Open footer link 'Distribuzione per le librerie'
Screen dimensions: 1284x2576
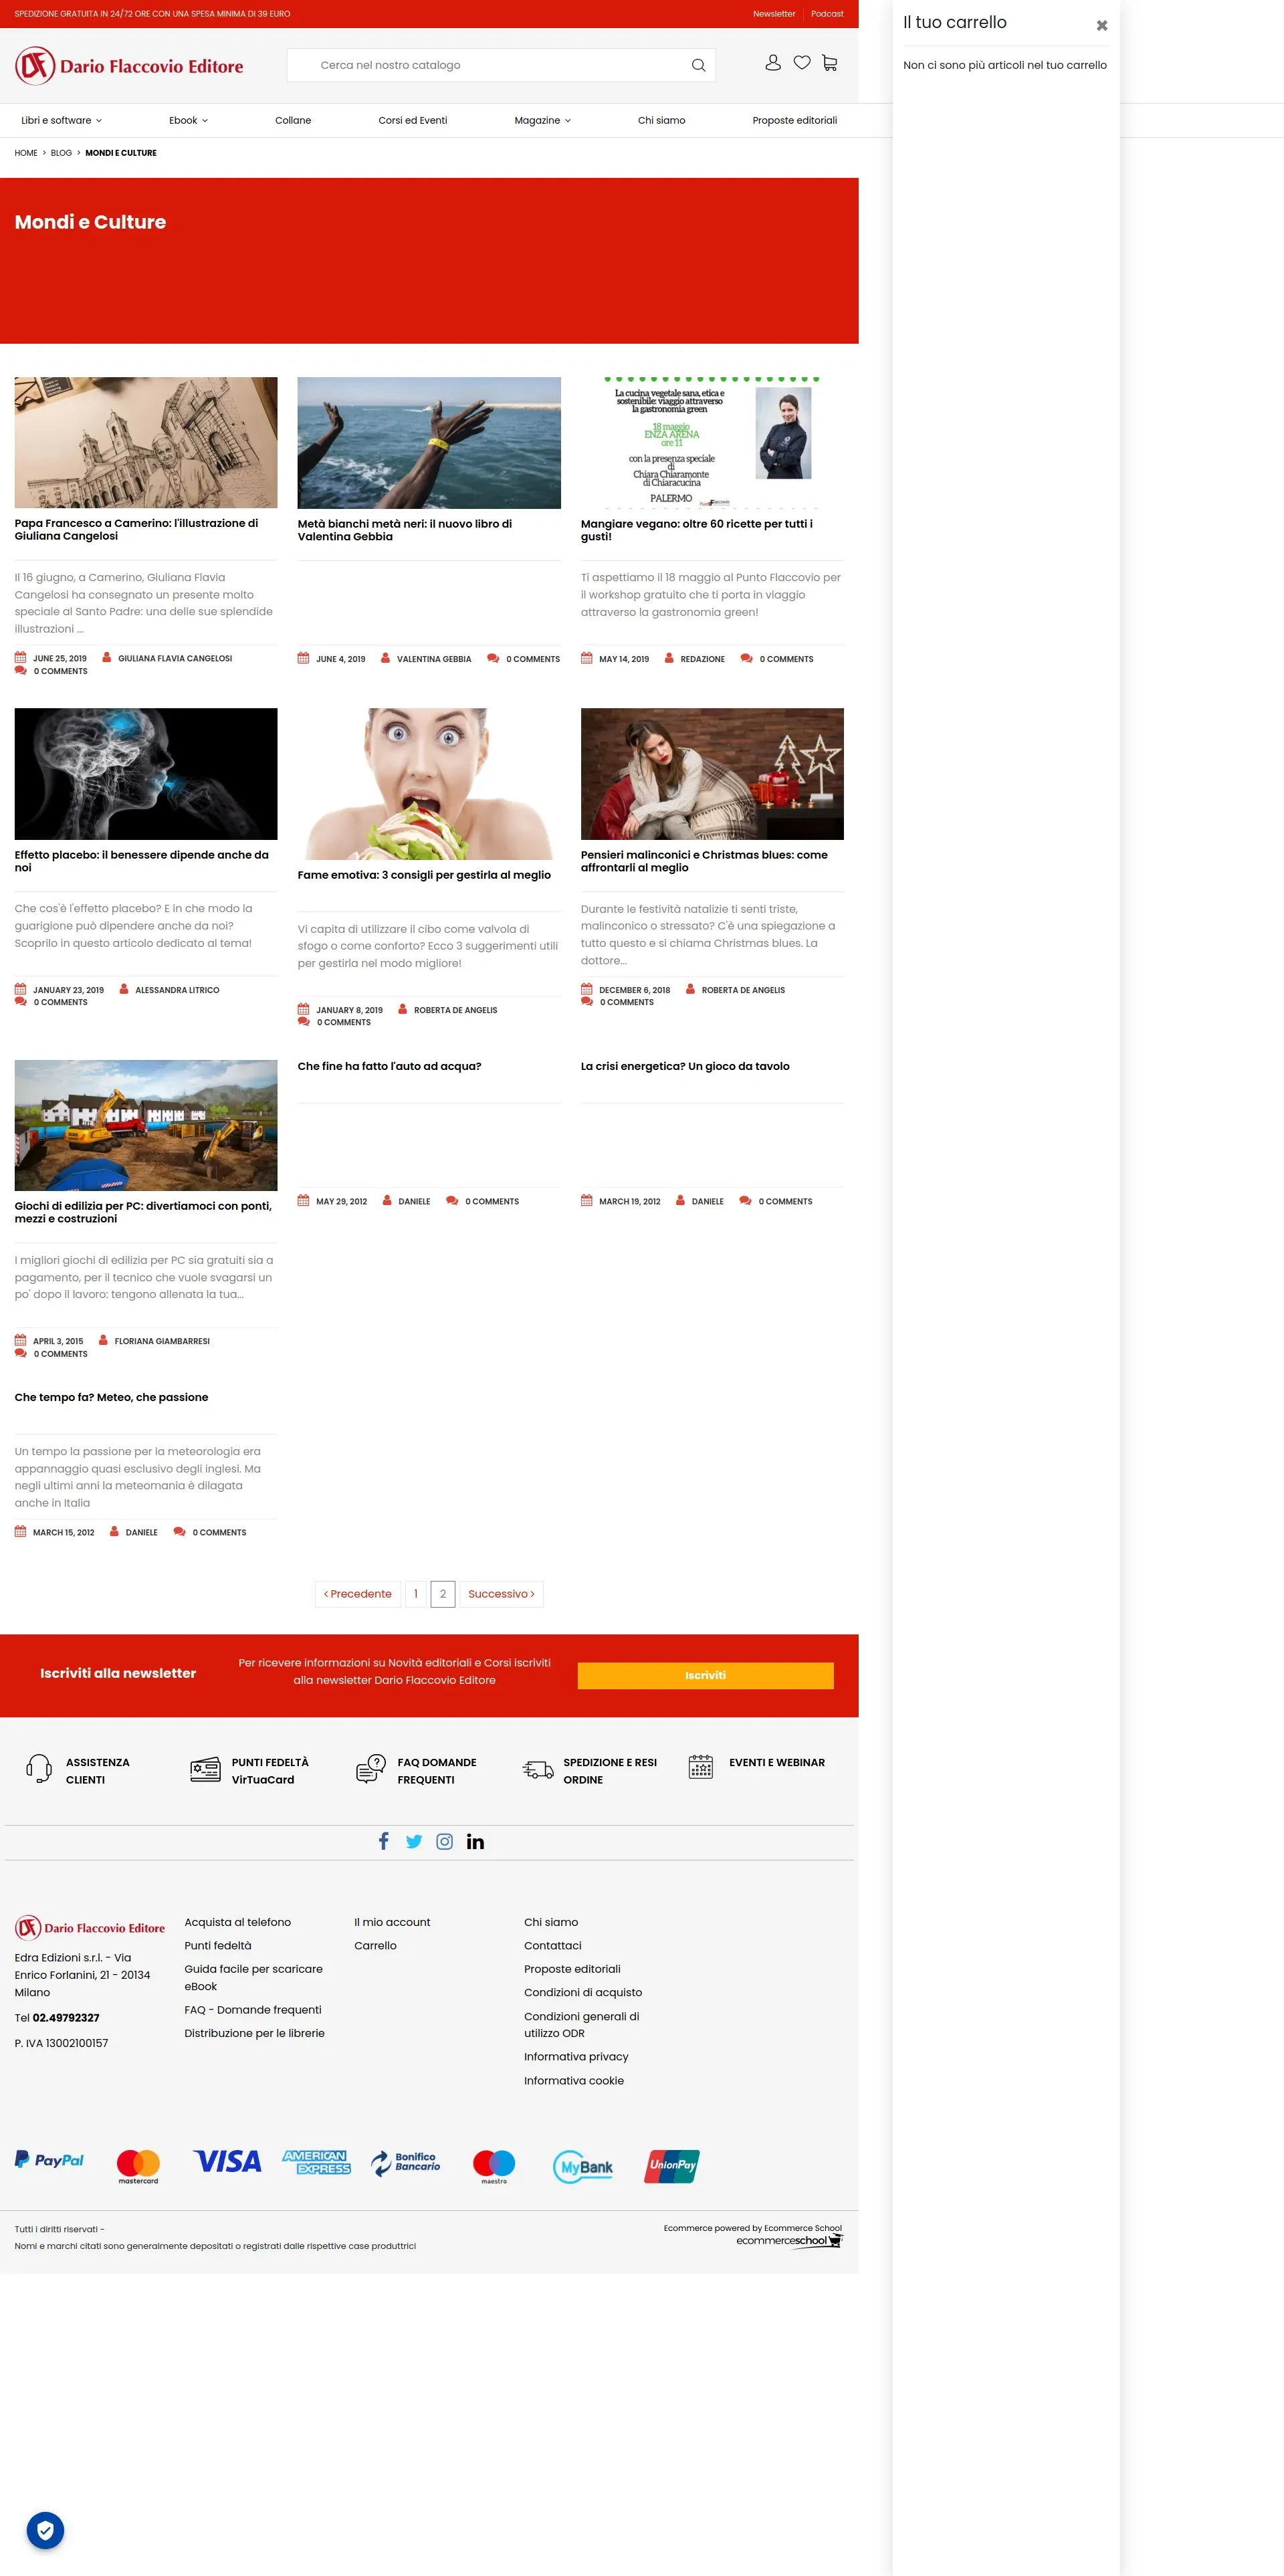pyautogui.click(x=254, y=2033)
